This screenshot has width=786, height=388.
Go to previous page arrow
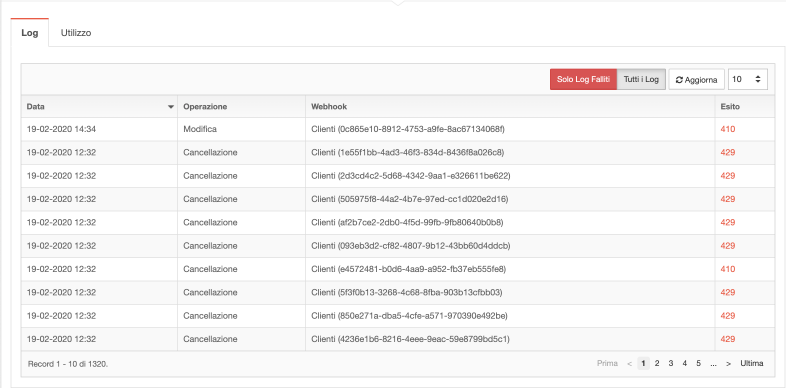click(x=629, y=363)
